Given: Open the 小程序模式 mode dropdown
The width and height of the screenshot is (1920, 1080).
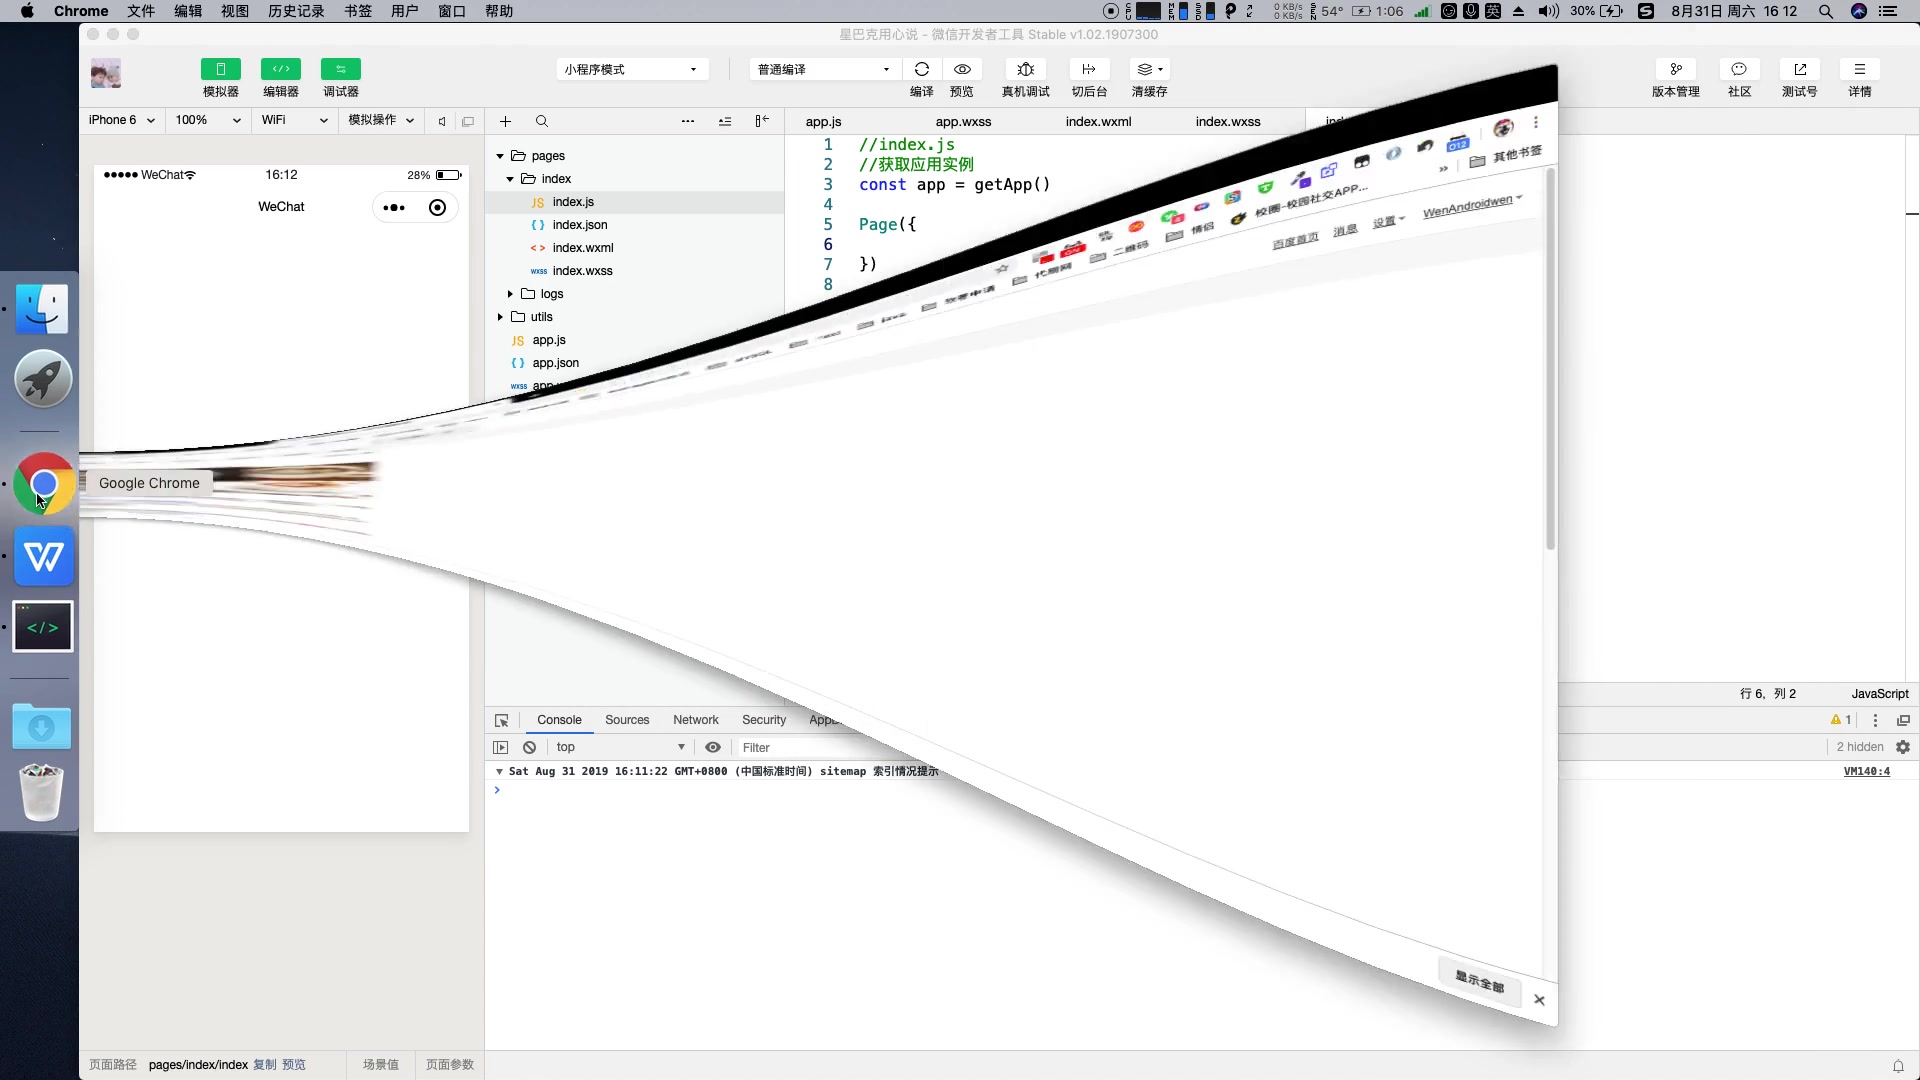Looking at the screenshot, I should point(631,69).
